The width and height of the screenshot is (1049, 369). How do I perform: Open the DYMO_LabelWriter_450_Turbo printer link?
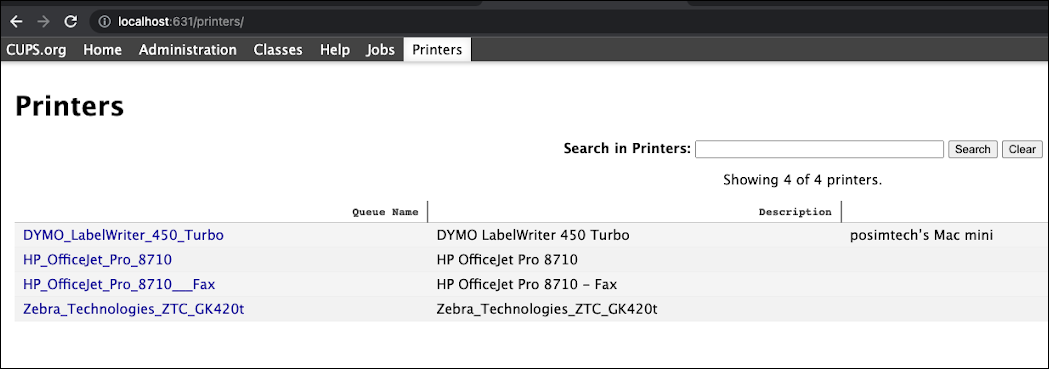(x=123, y=235)
